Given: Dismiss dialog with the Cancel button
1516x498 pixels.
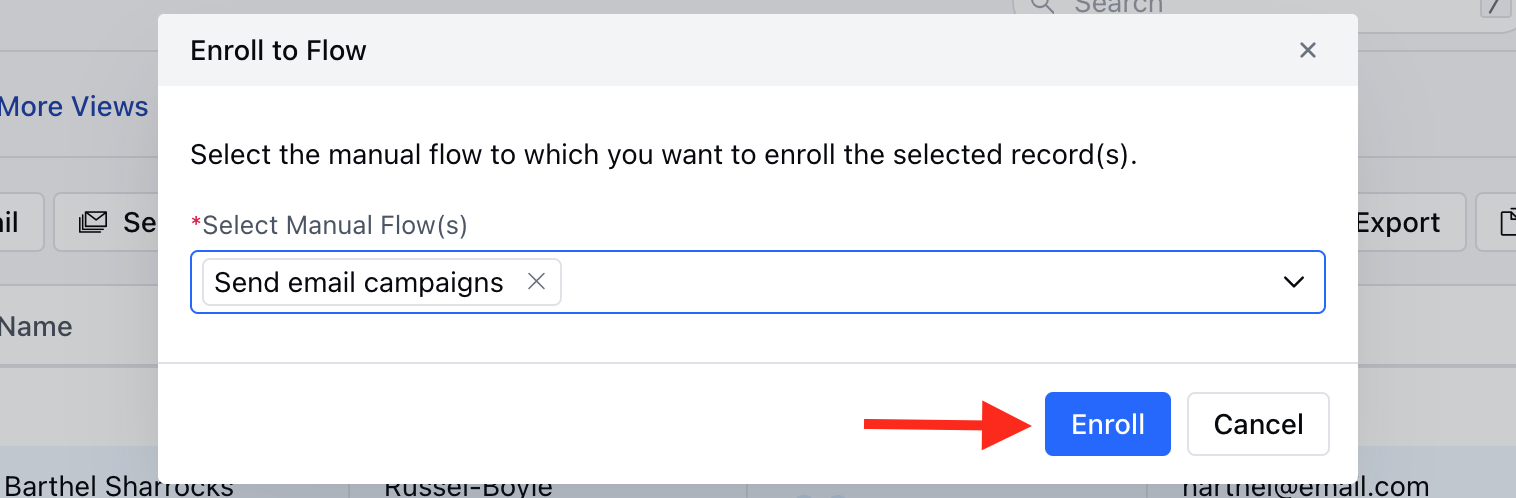Looking at the screenshot, I should (x=1258, y=424).
